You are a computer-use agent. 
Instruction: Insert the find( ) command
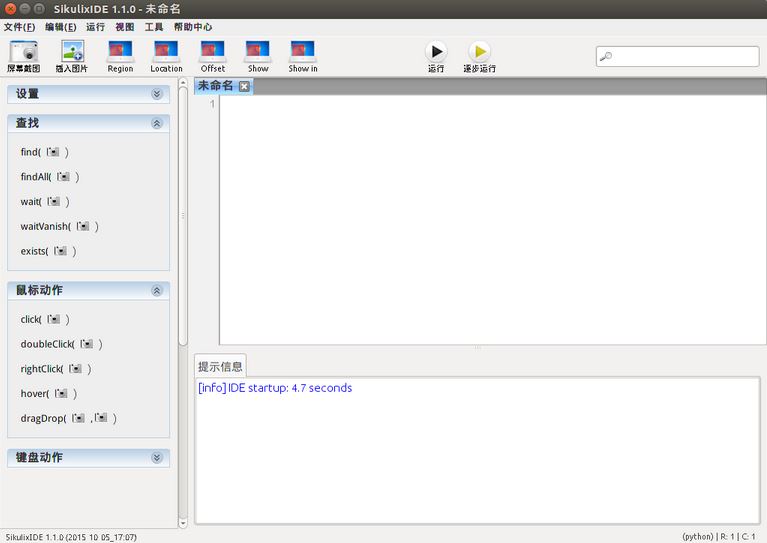point(45,152)
